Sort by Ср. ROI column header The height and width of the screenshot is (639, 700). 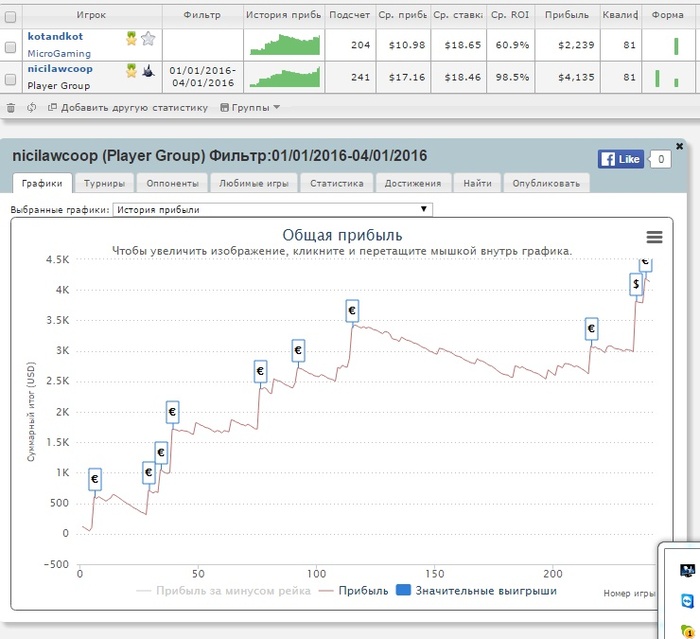(x=510, y=15)
